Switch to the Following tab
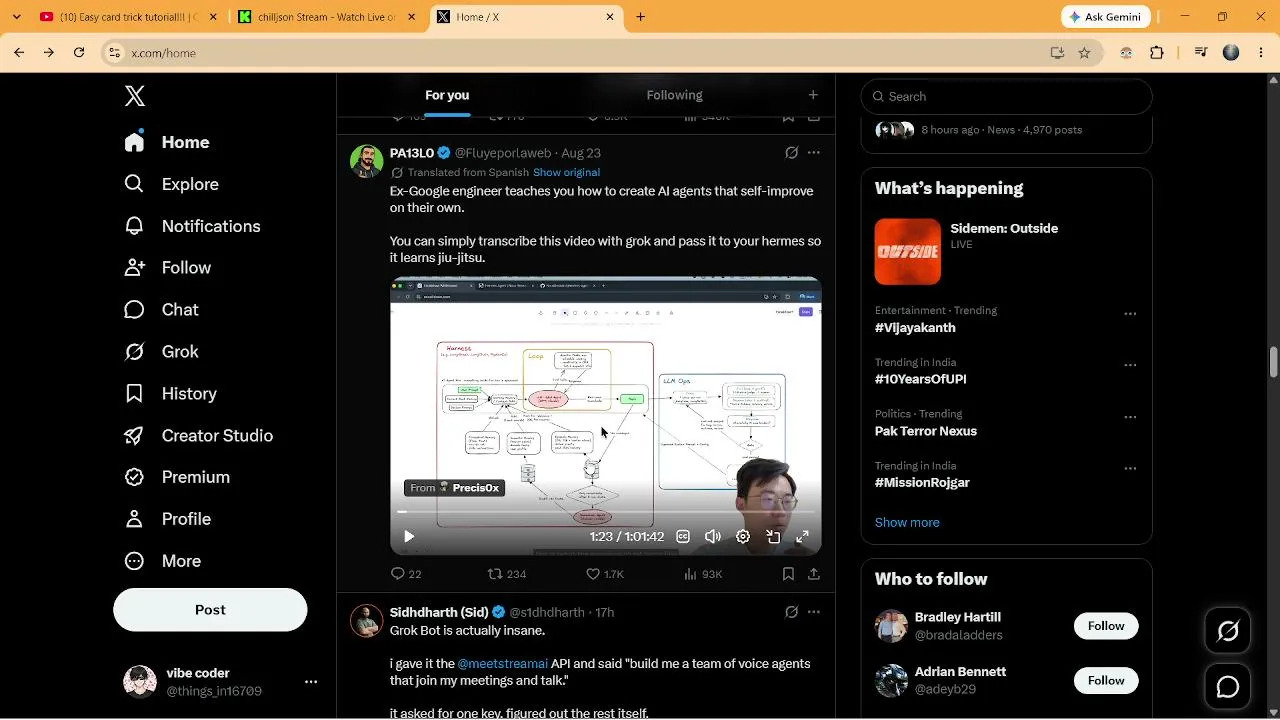Image resolution: width=1280 pixels, height=720 pixels. pyautogui.click(x=675, y=95)
